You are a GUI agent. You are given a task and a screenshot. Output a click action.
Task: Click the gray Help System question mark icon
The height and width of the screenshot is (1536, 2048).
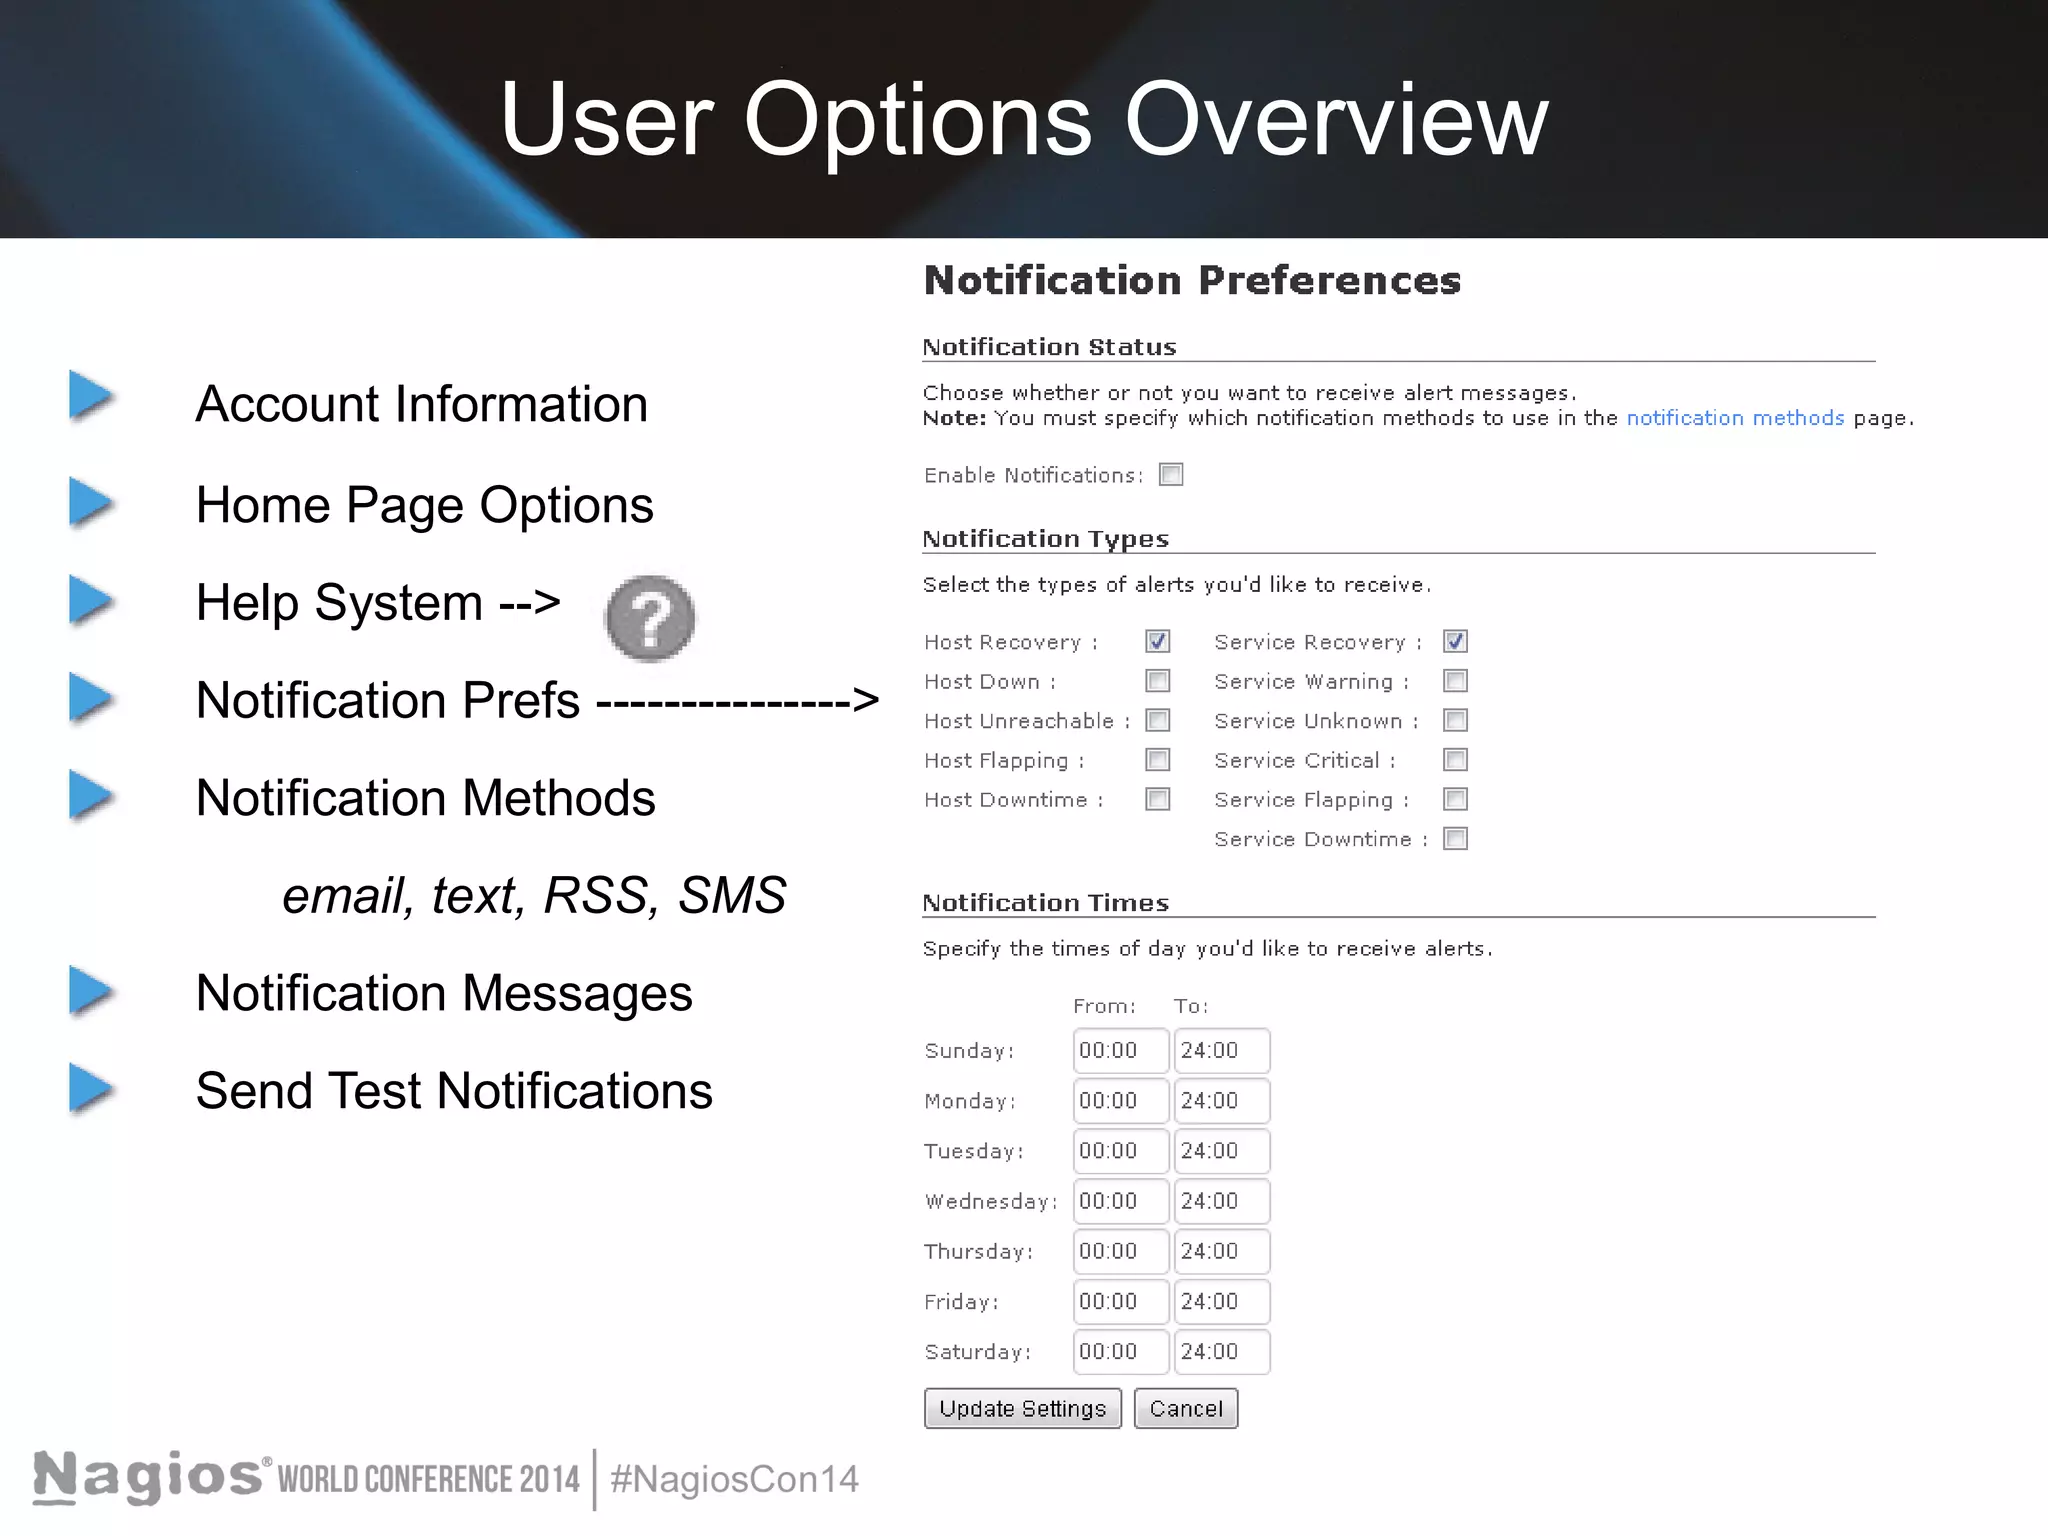point(650,618)
